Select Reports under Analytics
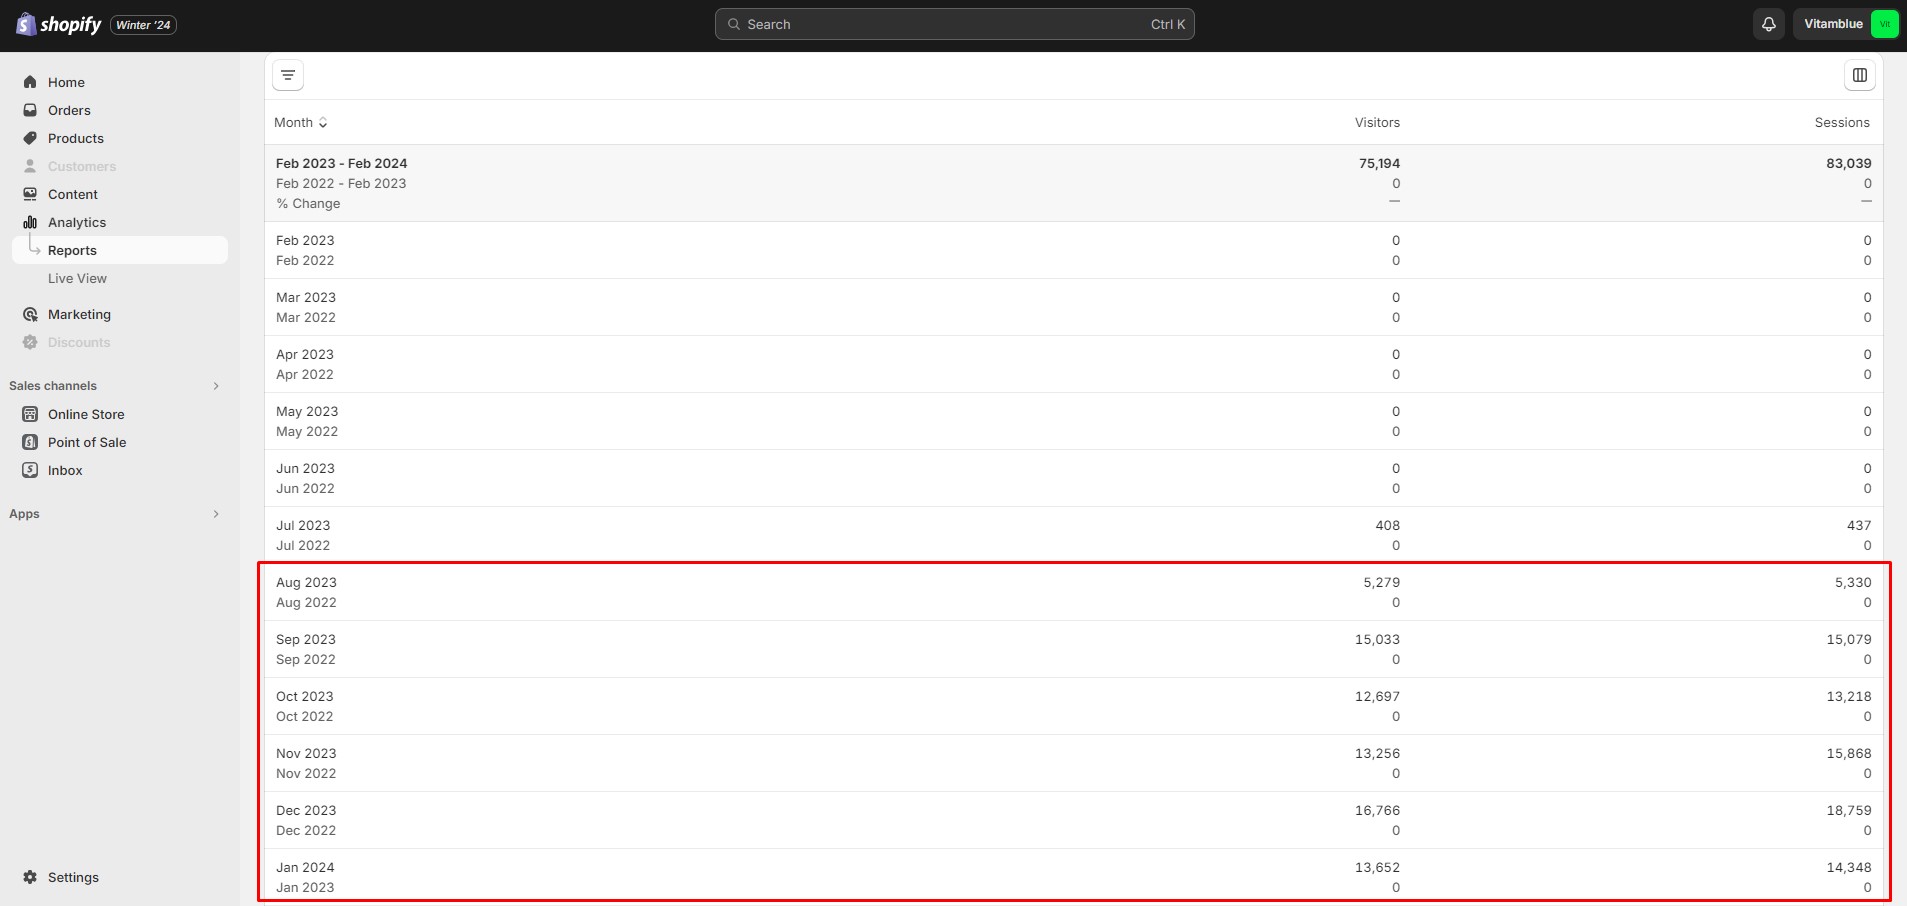1907x906 pixels. (x=120, y=250)
